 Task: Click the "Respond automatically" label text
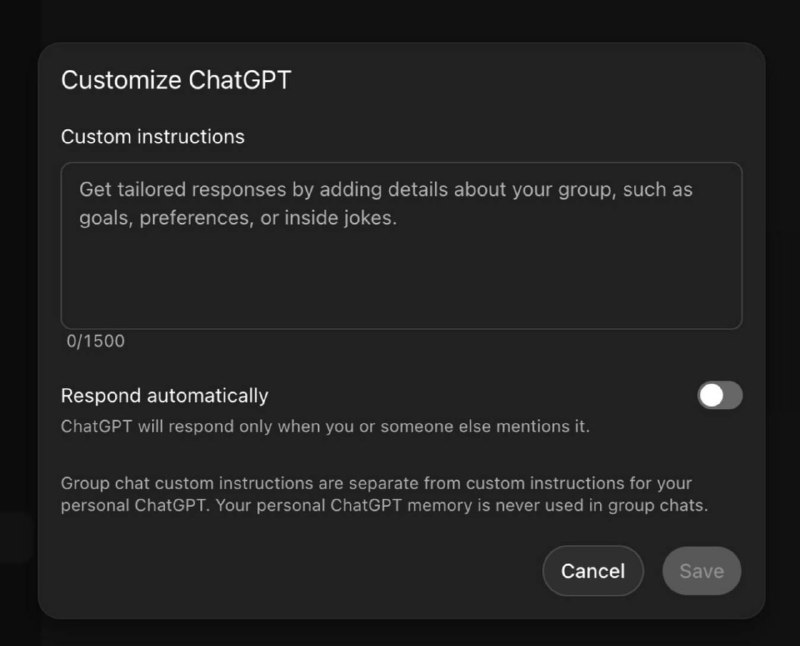pos(164,396)
